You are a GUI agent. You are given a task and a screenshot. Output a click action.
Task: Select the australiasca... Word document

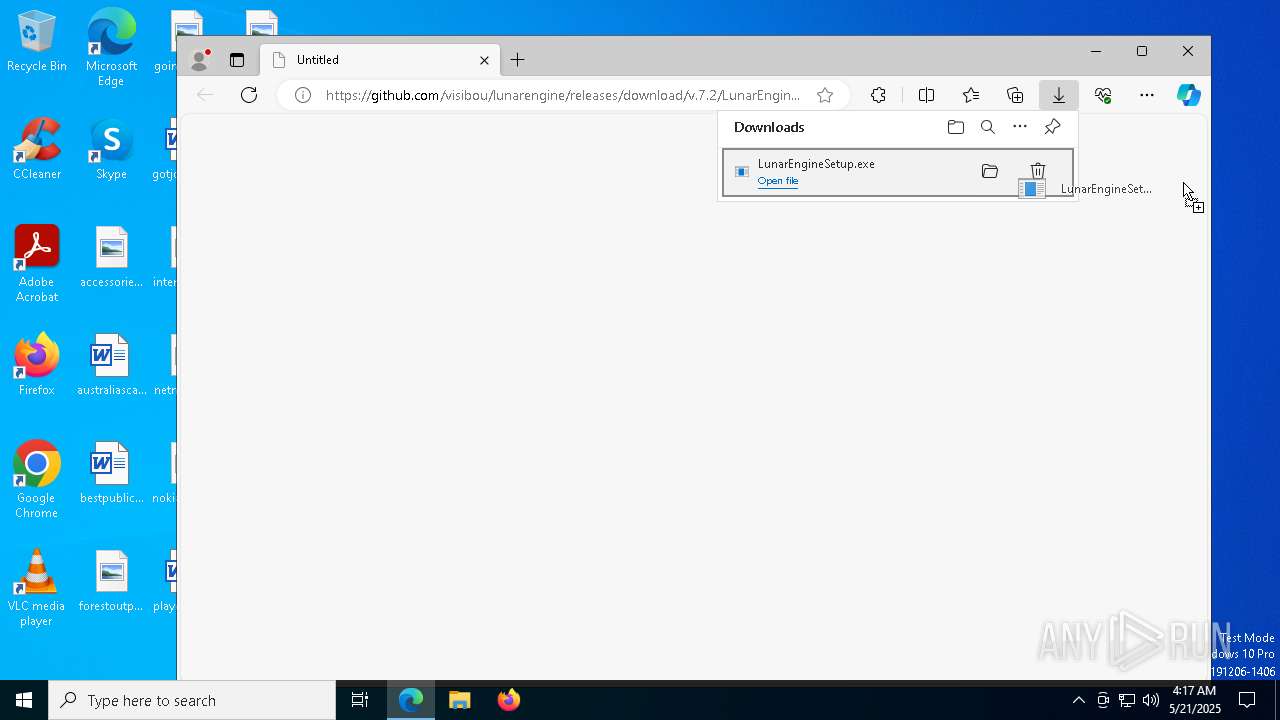tap(111, 365)
